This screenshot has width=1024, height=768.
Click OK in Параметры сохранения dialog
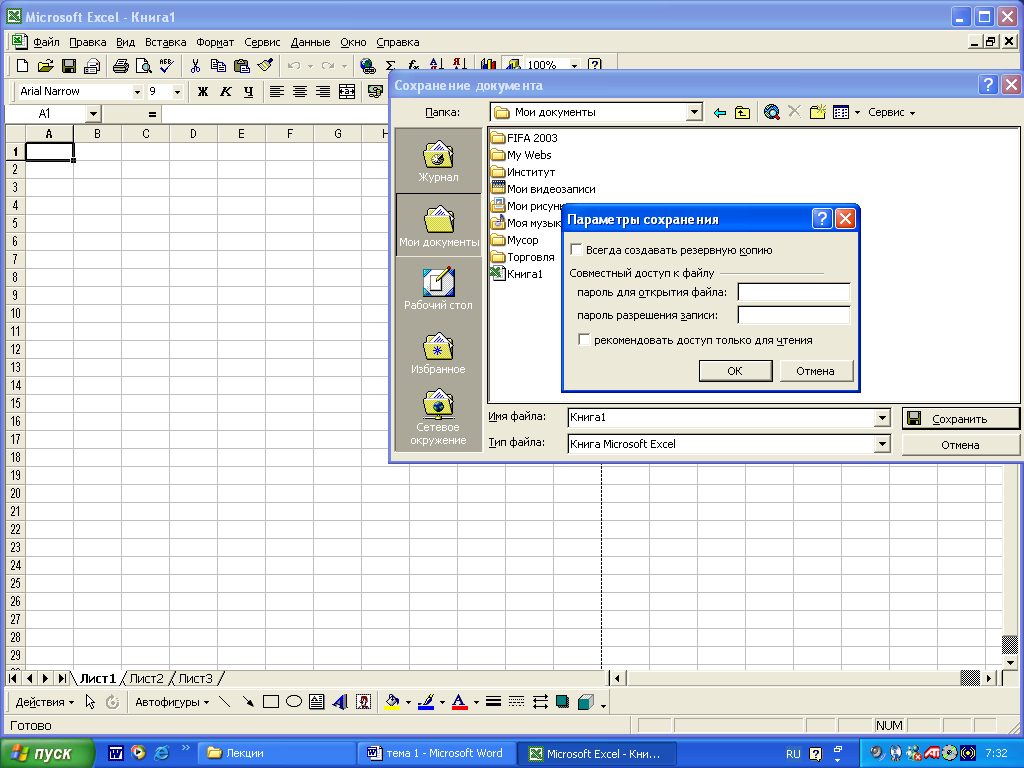click(735, 371)
